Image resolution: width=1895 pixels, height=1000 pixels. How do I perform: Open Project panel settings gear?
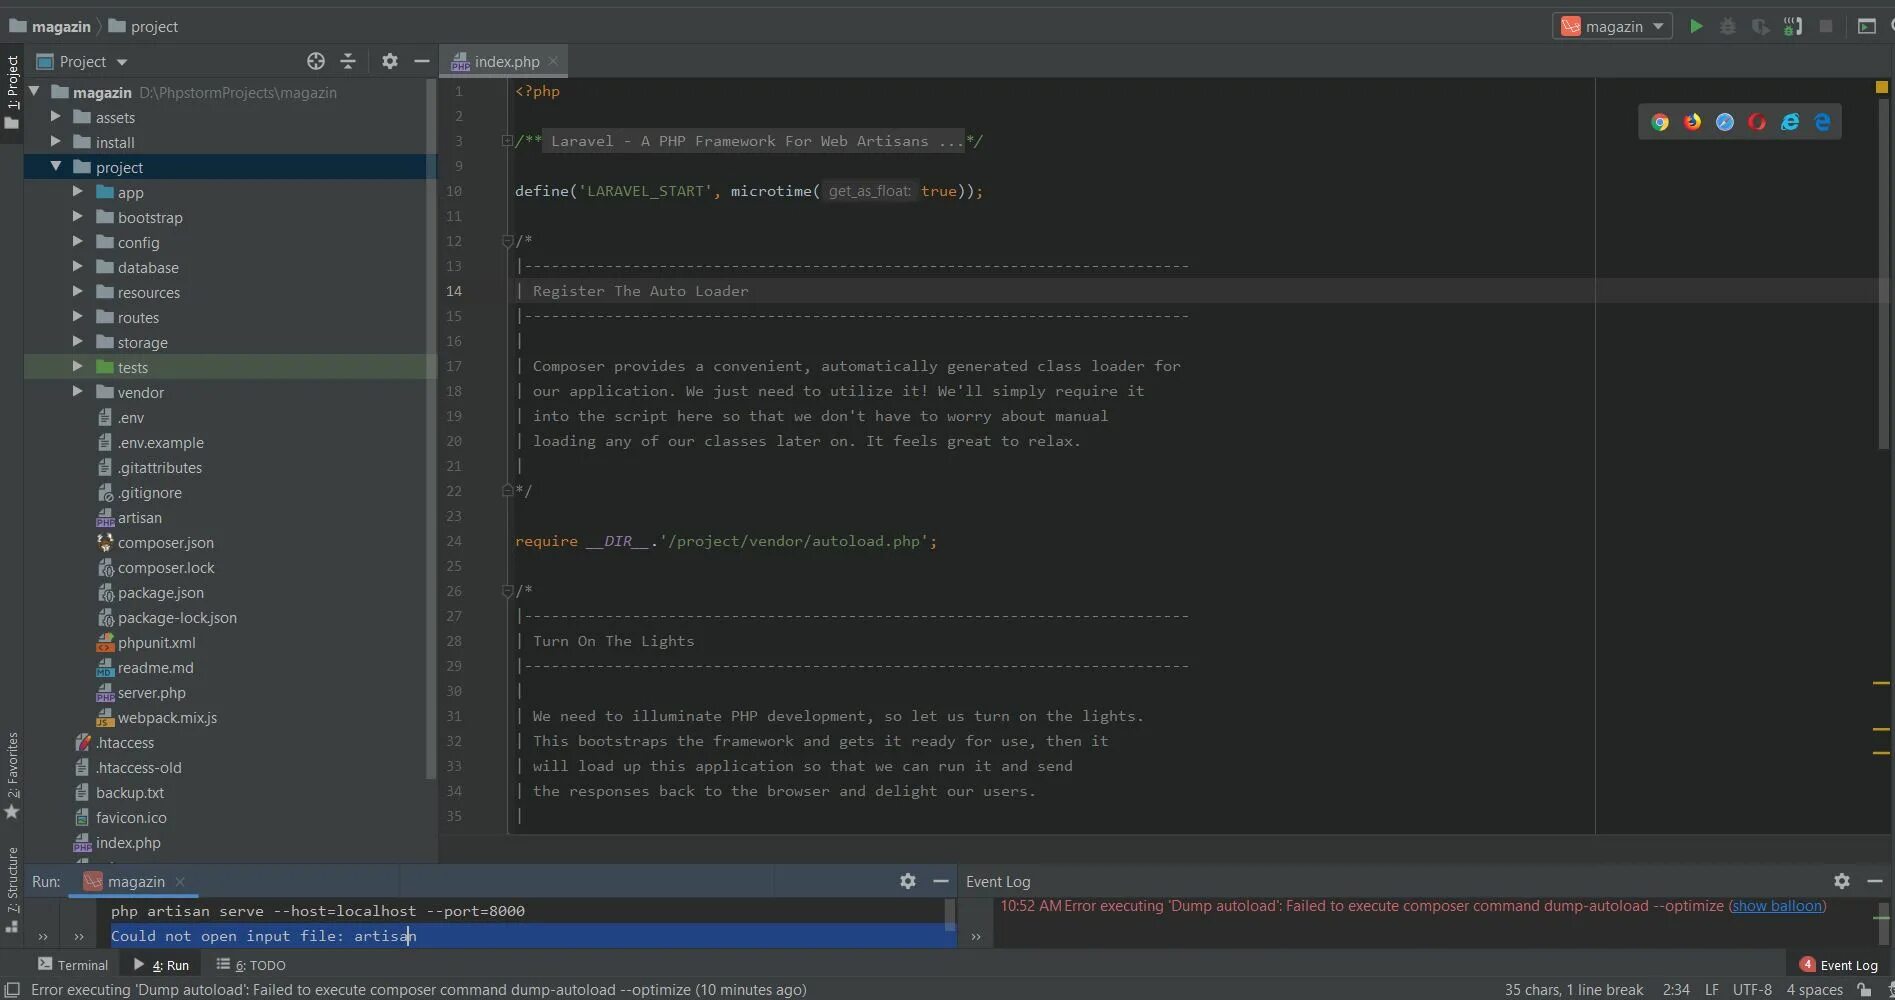pyautogui.click(x=390, y=61)
